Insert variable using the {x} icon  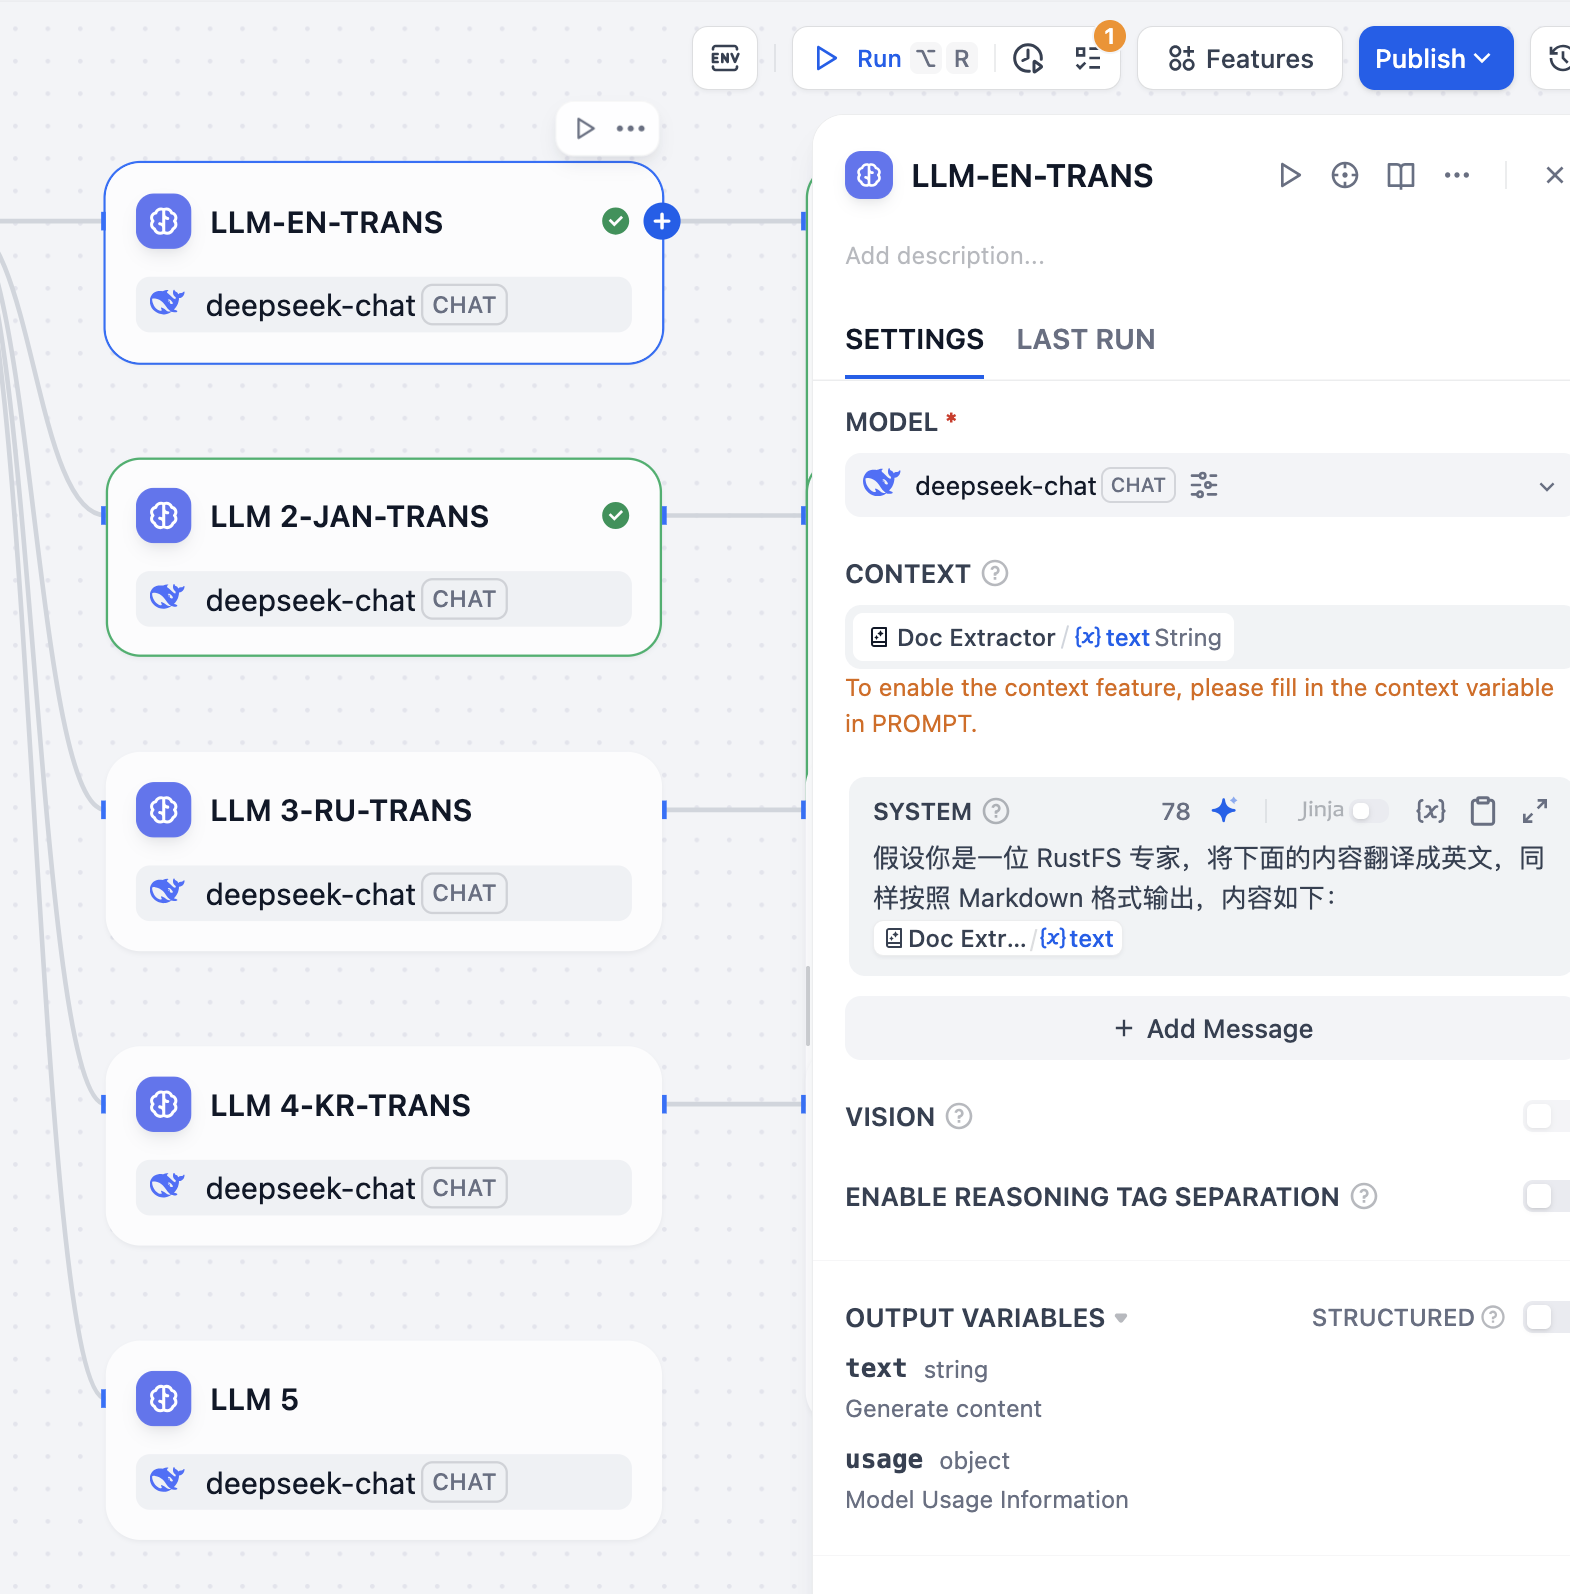tap(1430, 810)
